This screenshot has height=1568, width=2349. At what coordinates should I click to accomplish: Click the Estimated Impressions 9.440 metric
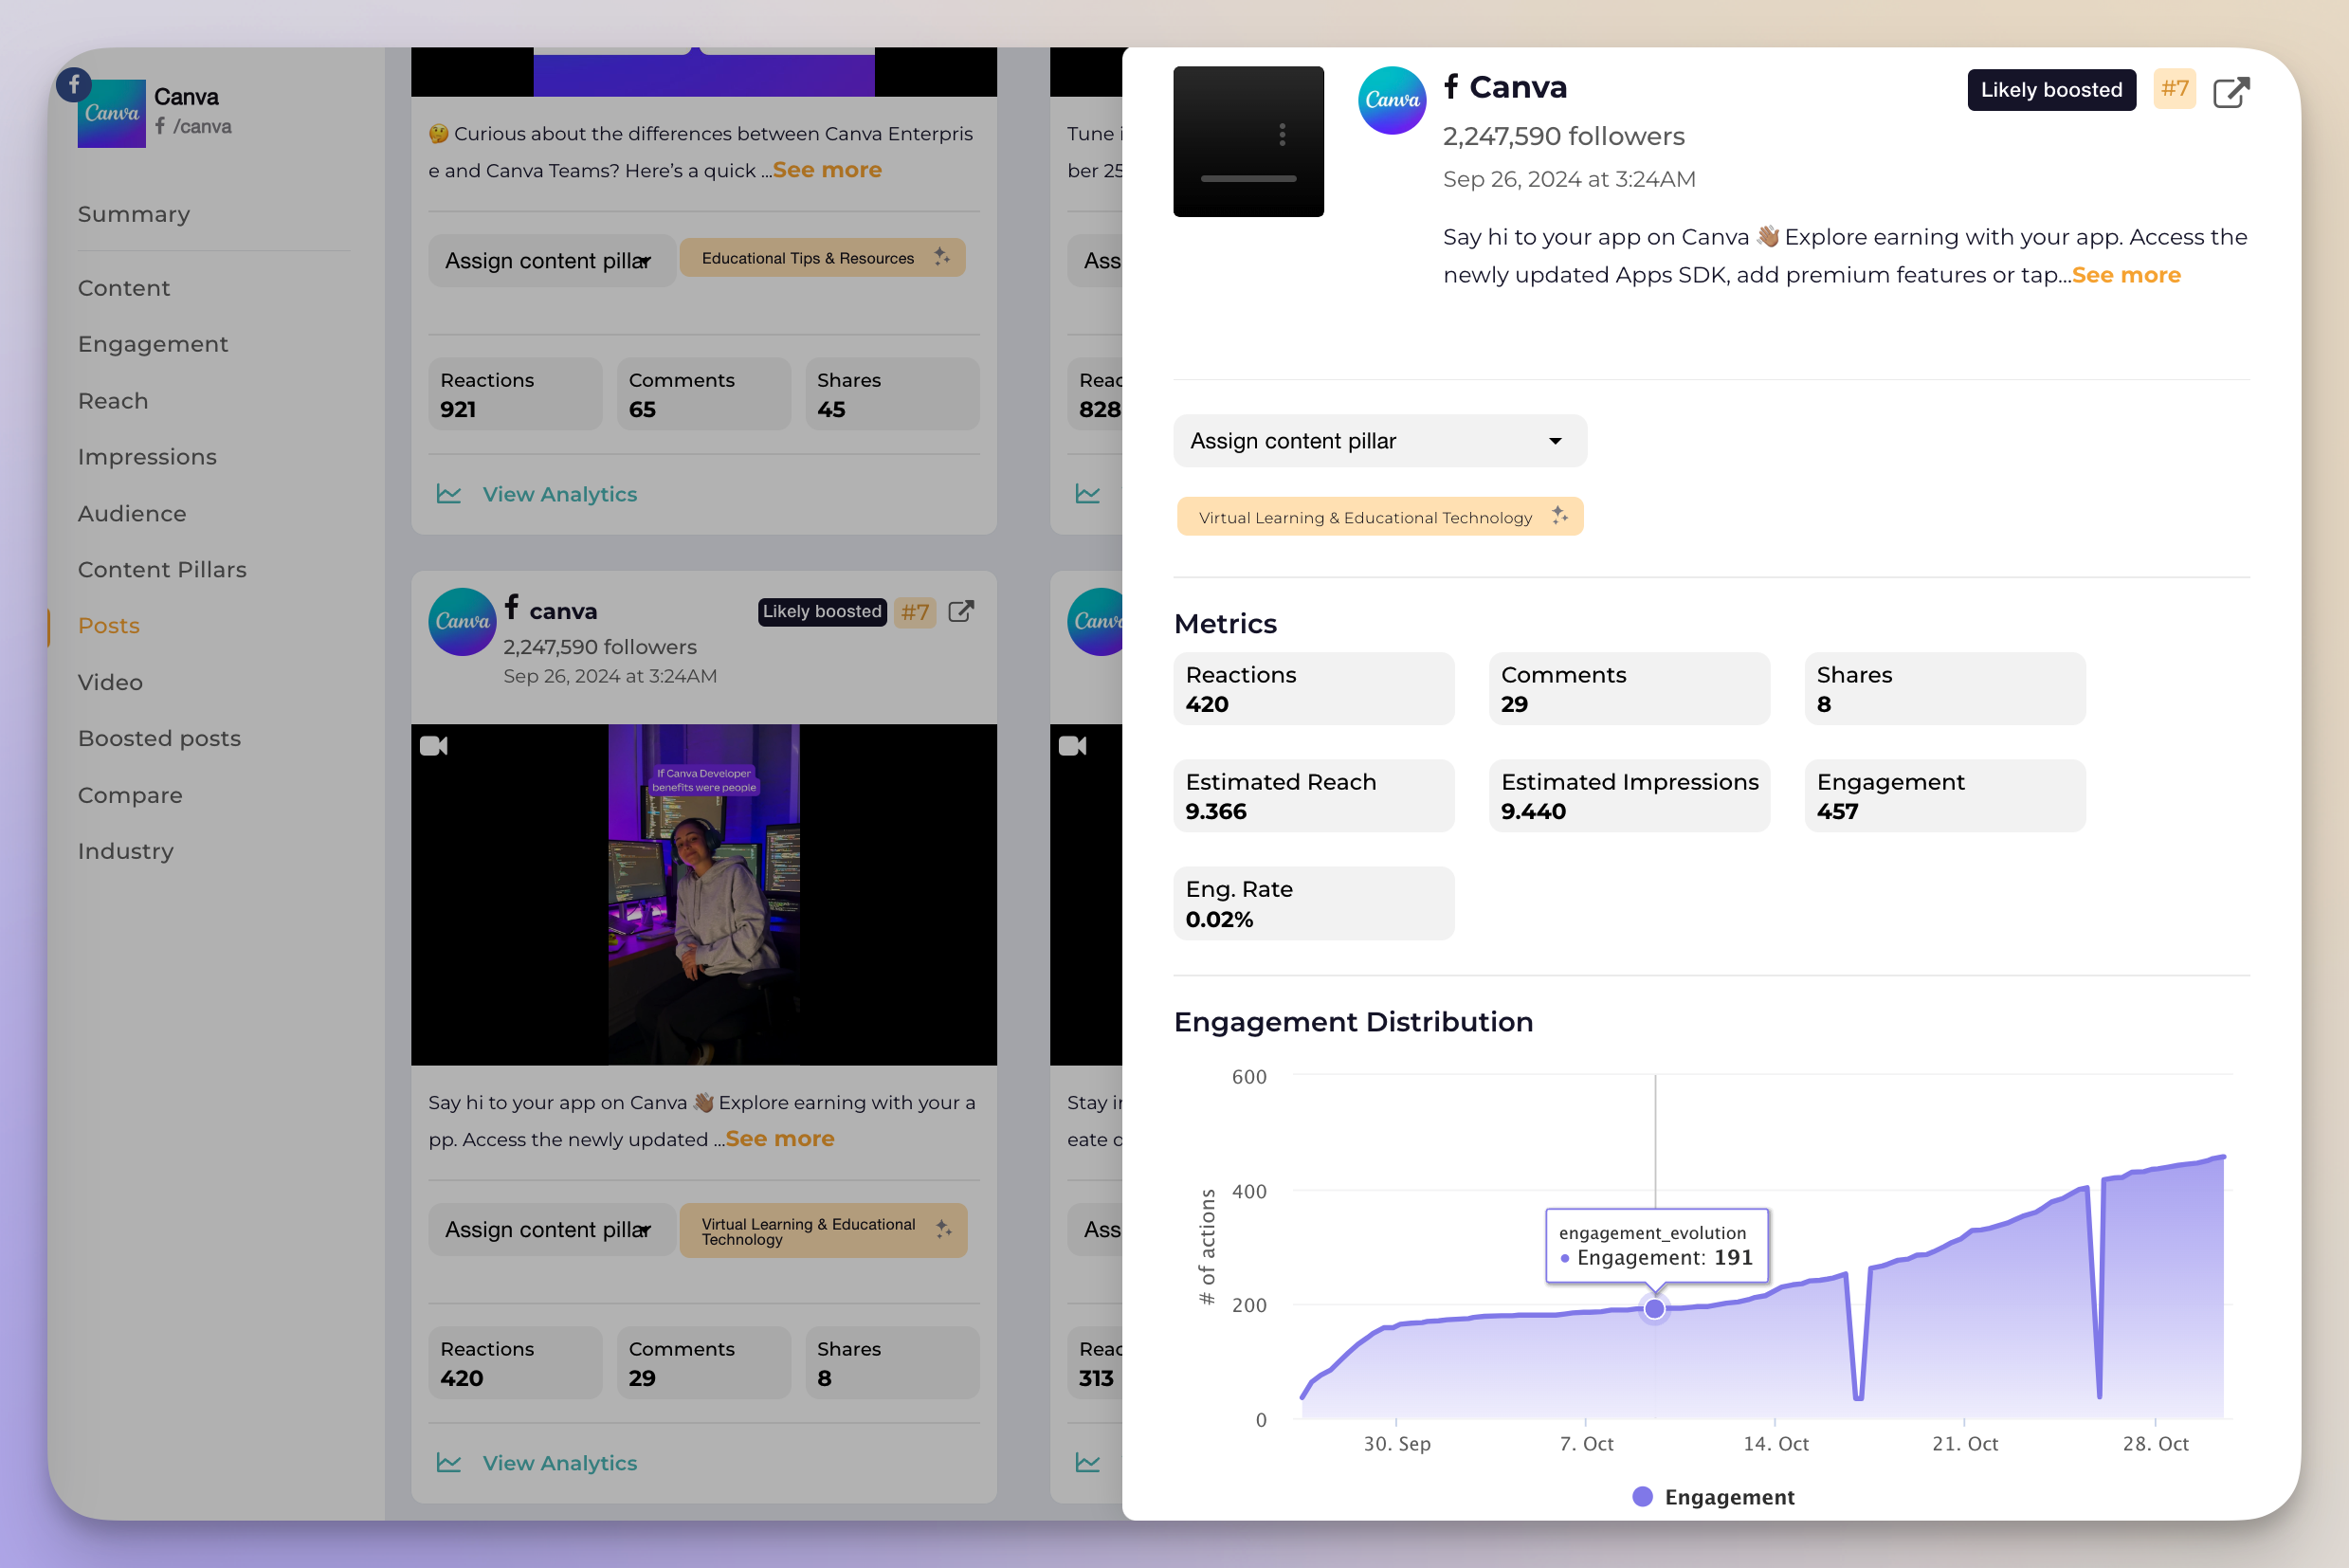click(1629, 796)
